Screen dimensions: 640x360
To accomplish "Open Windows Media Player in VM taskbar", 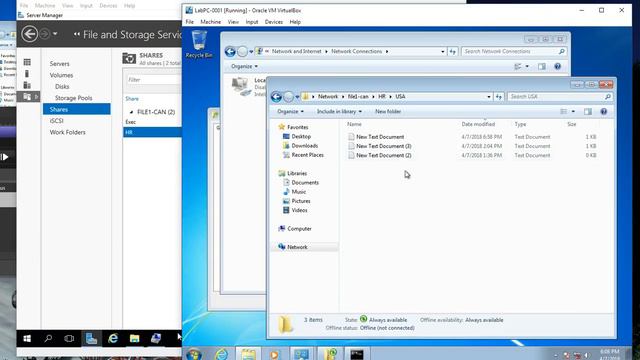I will tap(274, 354).
